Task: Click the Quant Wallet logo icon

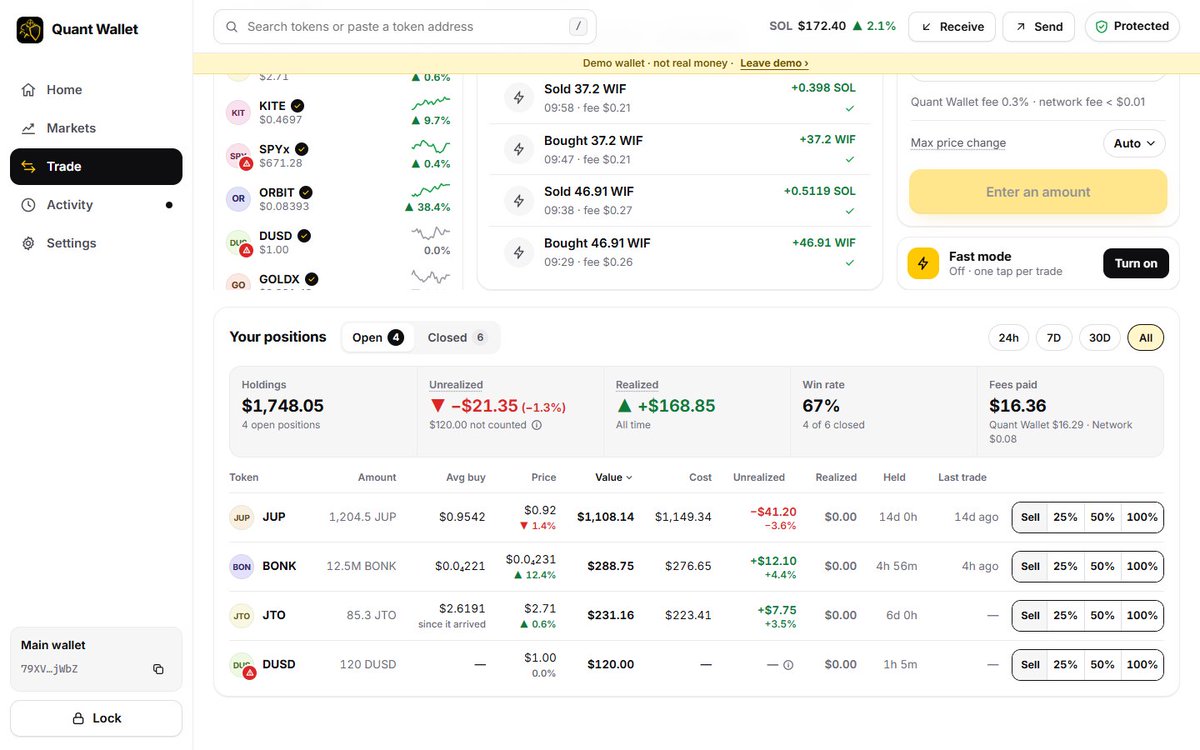Action: pos(30,30)
